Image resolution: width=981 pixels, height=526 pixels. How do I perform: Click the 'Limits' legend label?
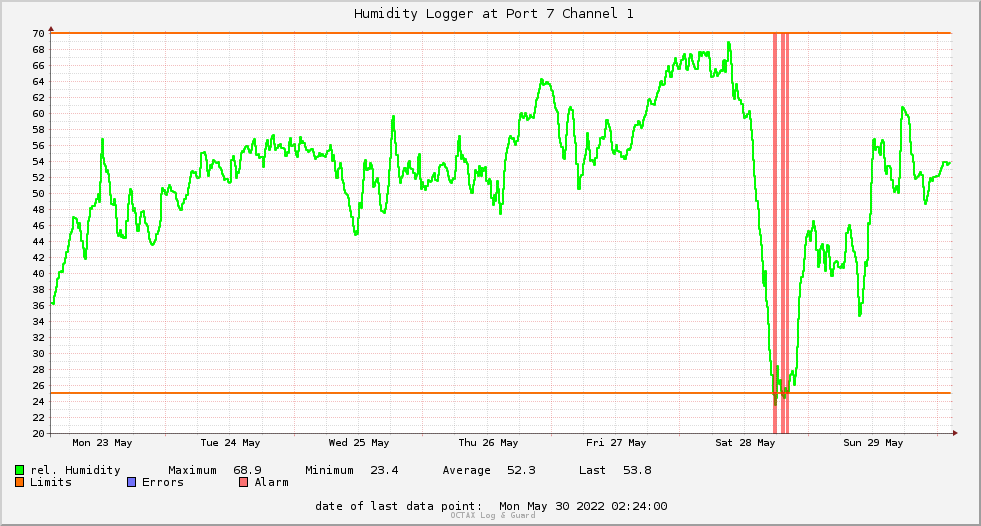coord(51,482)
